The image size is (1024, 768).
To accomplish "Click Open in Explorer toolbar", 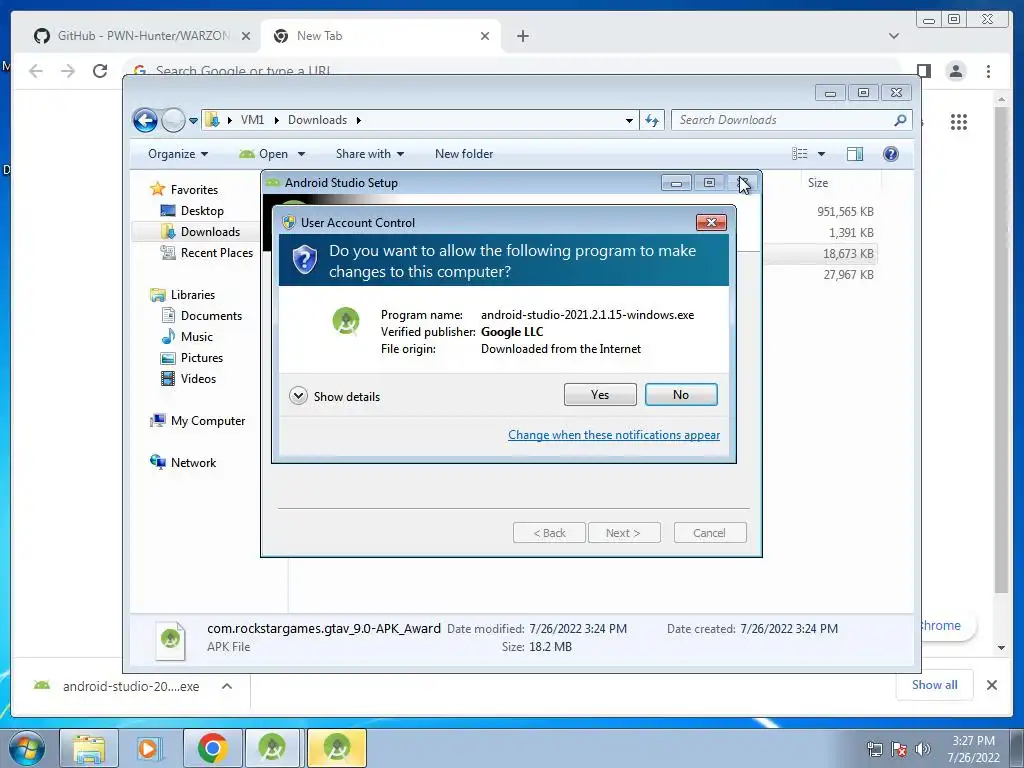I will pyautogui.click(x=264, y=154).
